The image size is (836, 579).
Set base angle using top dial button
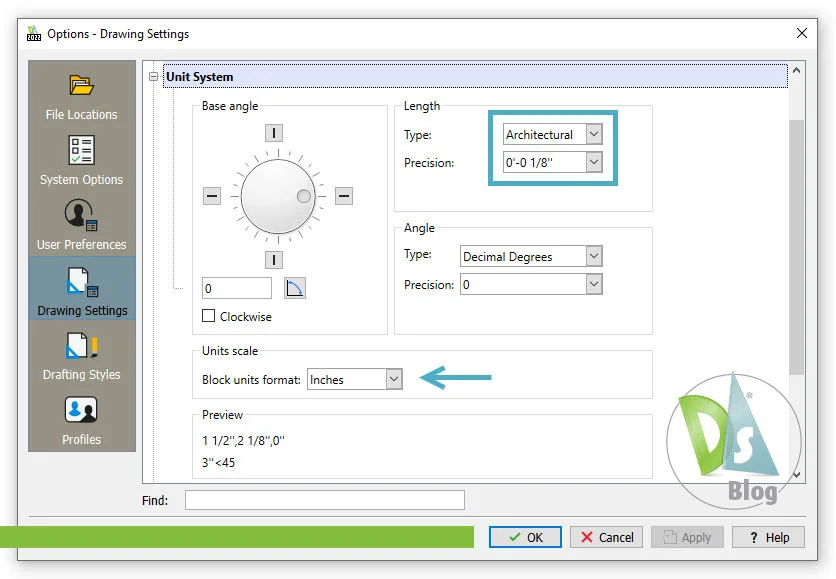pyautogui.click(x=273, y=133)
